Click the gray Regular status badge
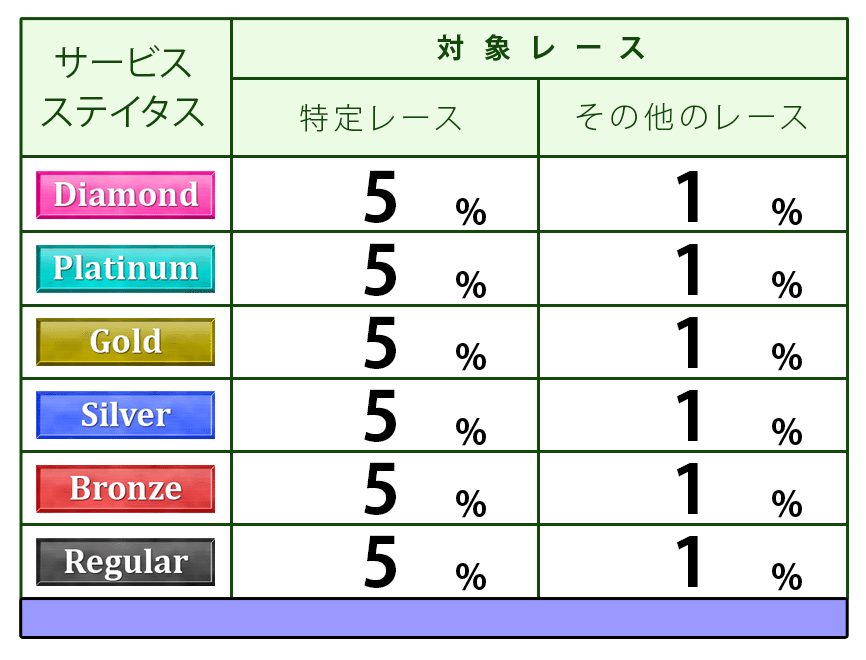This screenshot has height=660, width=866. (x=125, y=562)
